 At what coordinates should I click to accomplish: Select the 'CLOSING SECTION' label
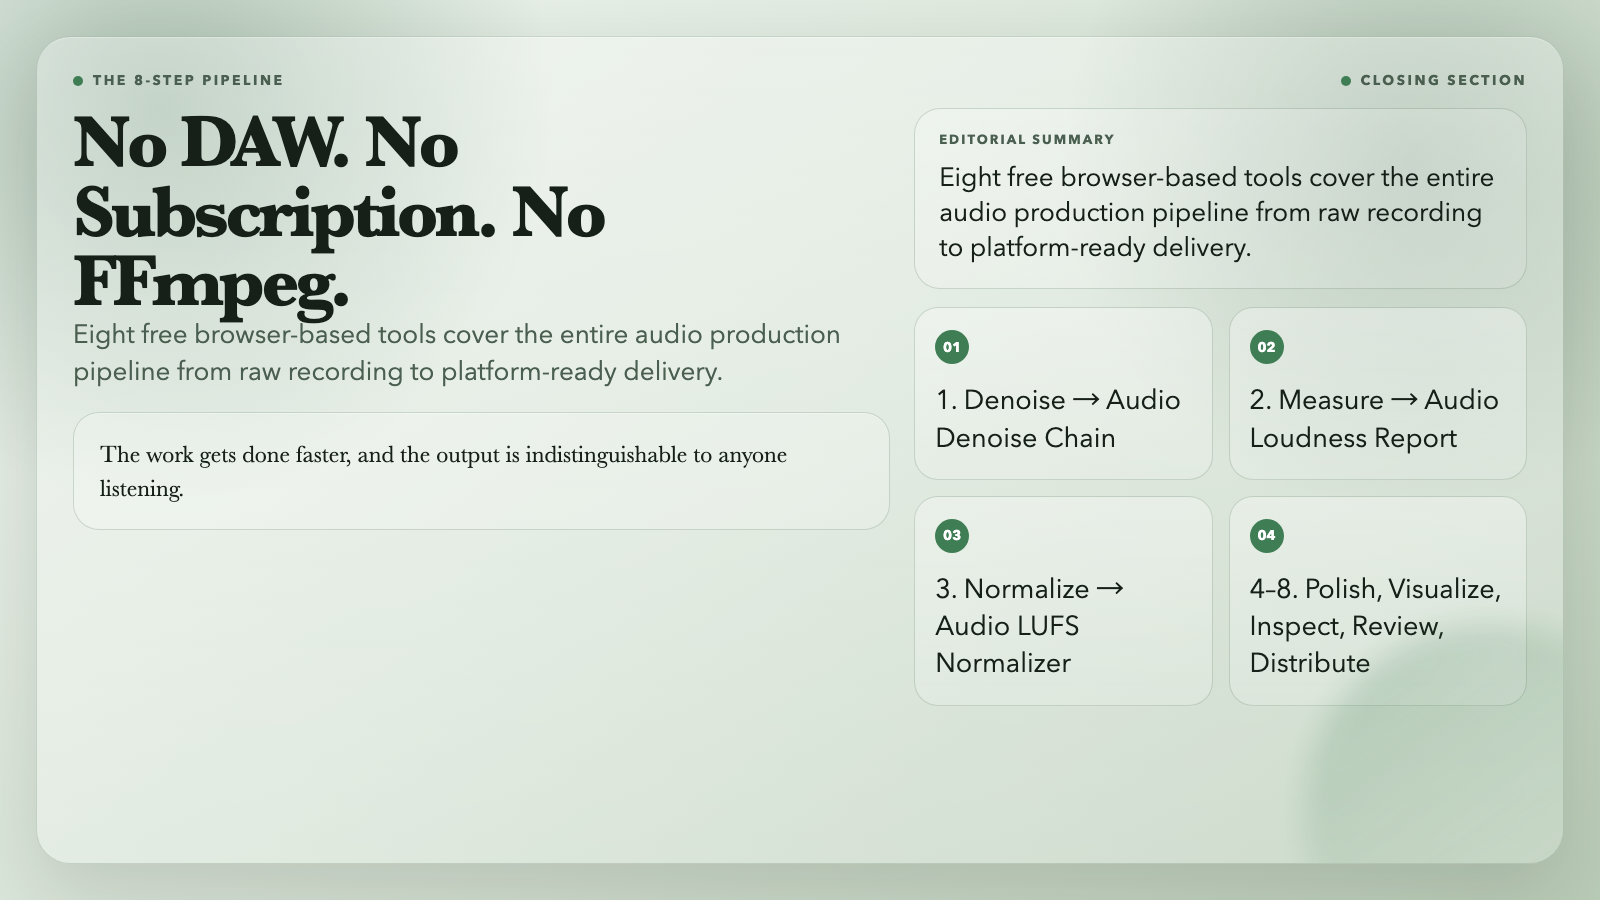tap(1443, 80)
